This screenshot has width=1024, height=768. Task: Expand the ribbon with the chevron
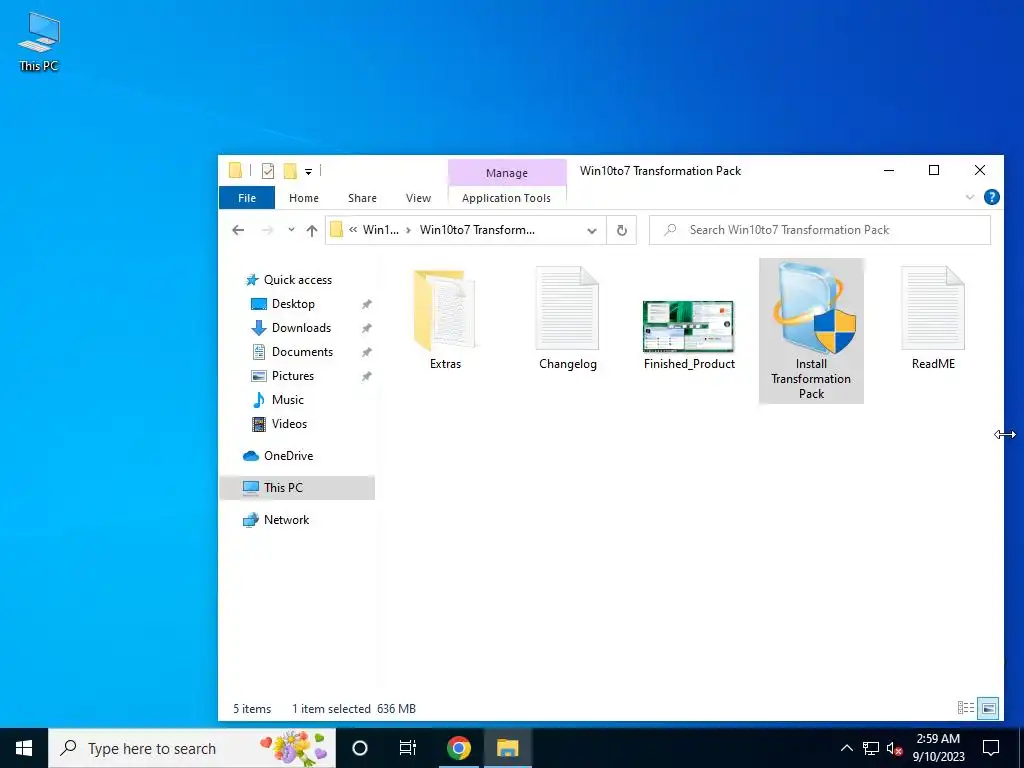point(970,197)
